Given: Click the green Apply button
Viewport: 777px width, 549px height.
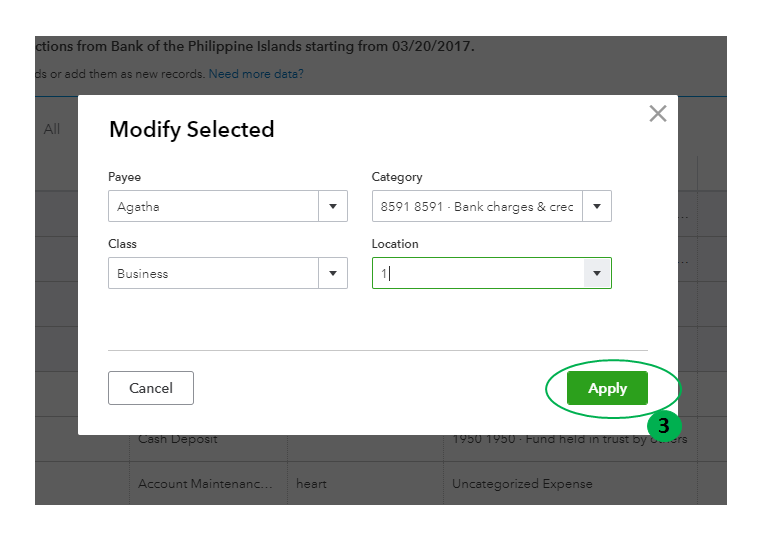Looking at the screenshot, I should [x=607, y=388].
